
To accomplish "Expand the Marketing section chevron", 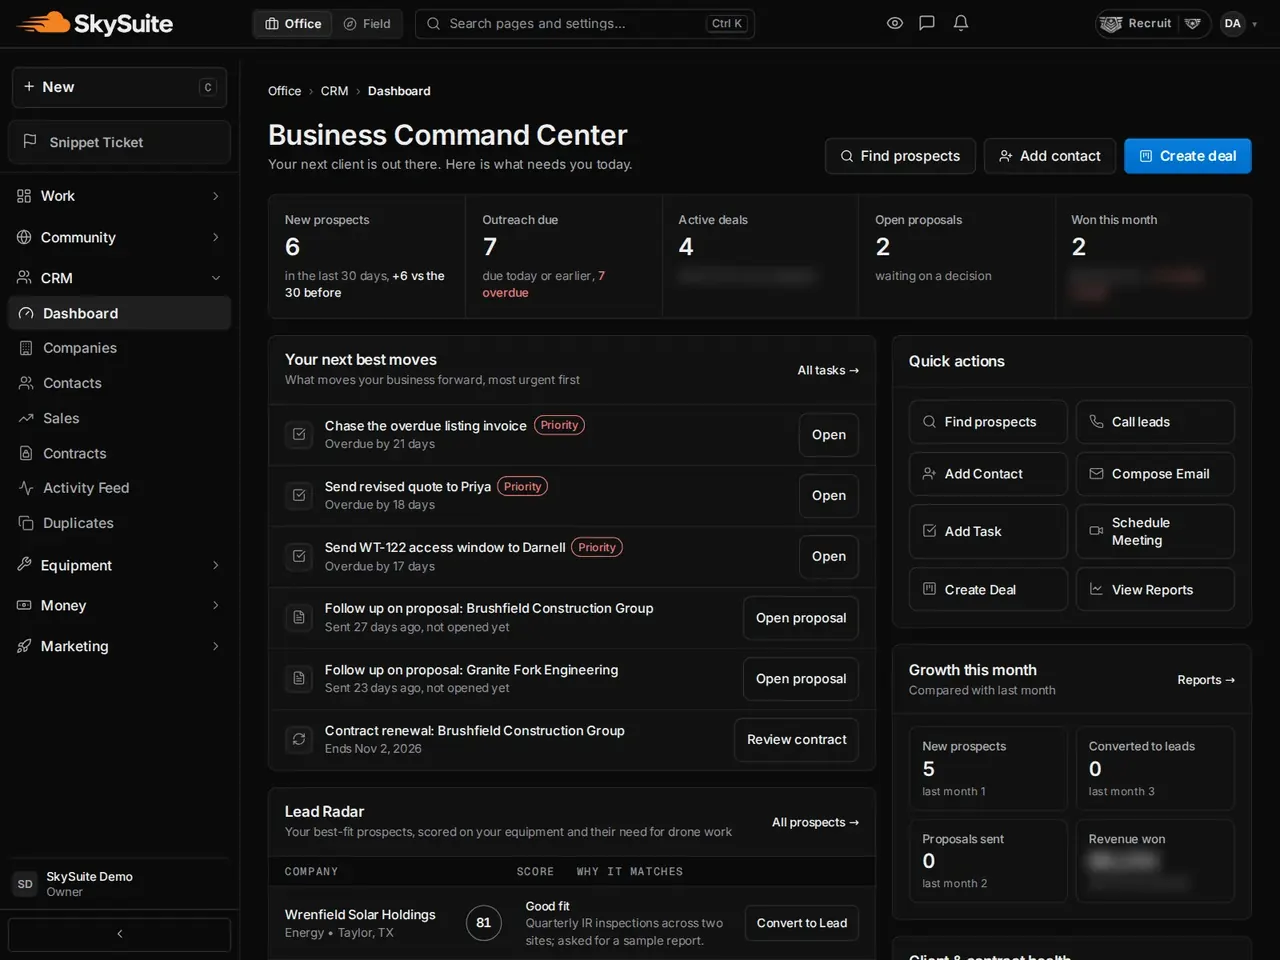I will coord(216,646).
